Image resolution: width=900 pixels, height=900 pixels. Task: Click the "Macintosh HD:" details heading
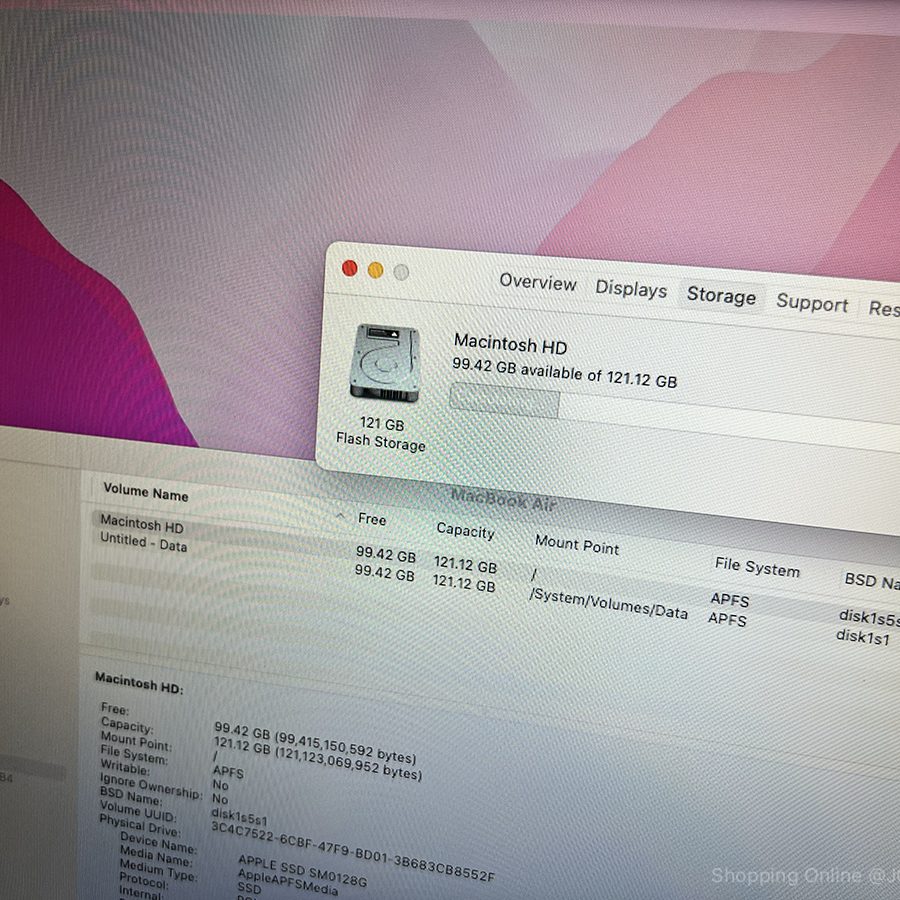139,683
